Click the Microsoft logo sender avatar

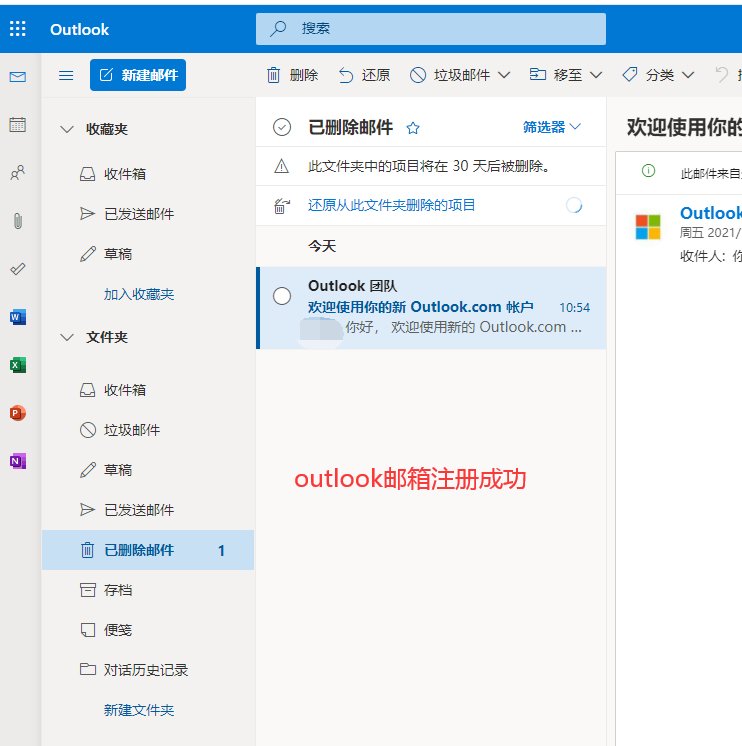click(648, 226)
